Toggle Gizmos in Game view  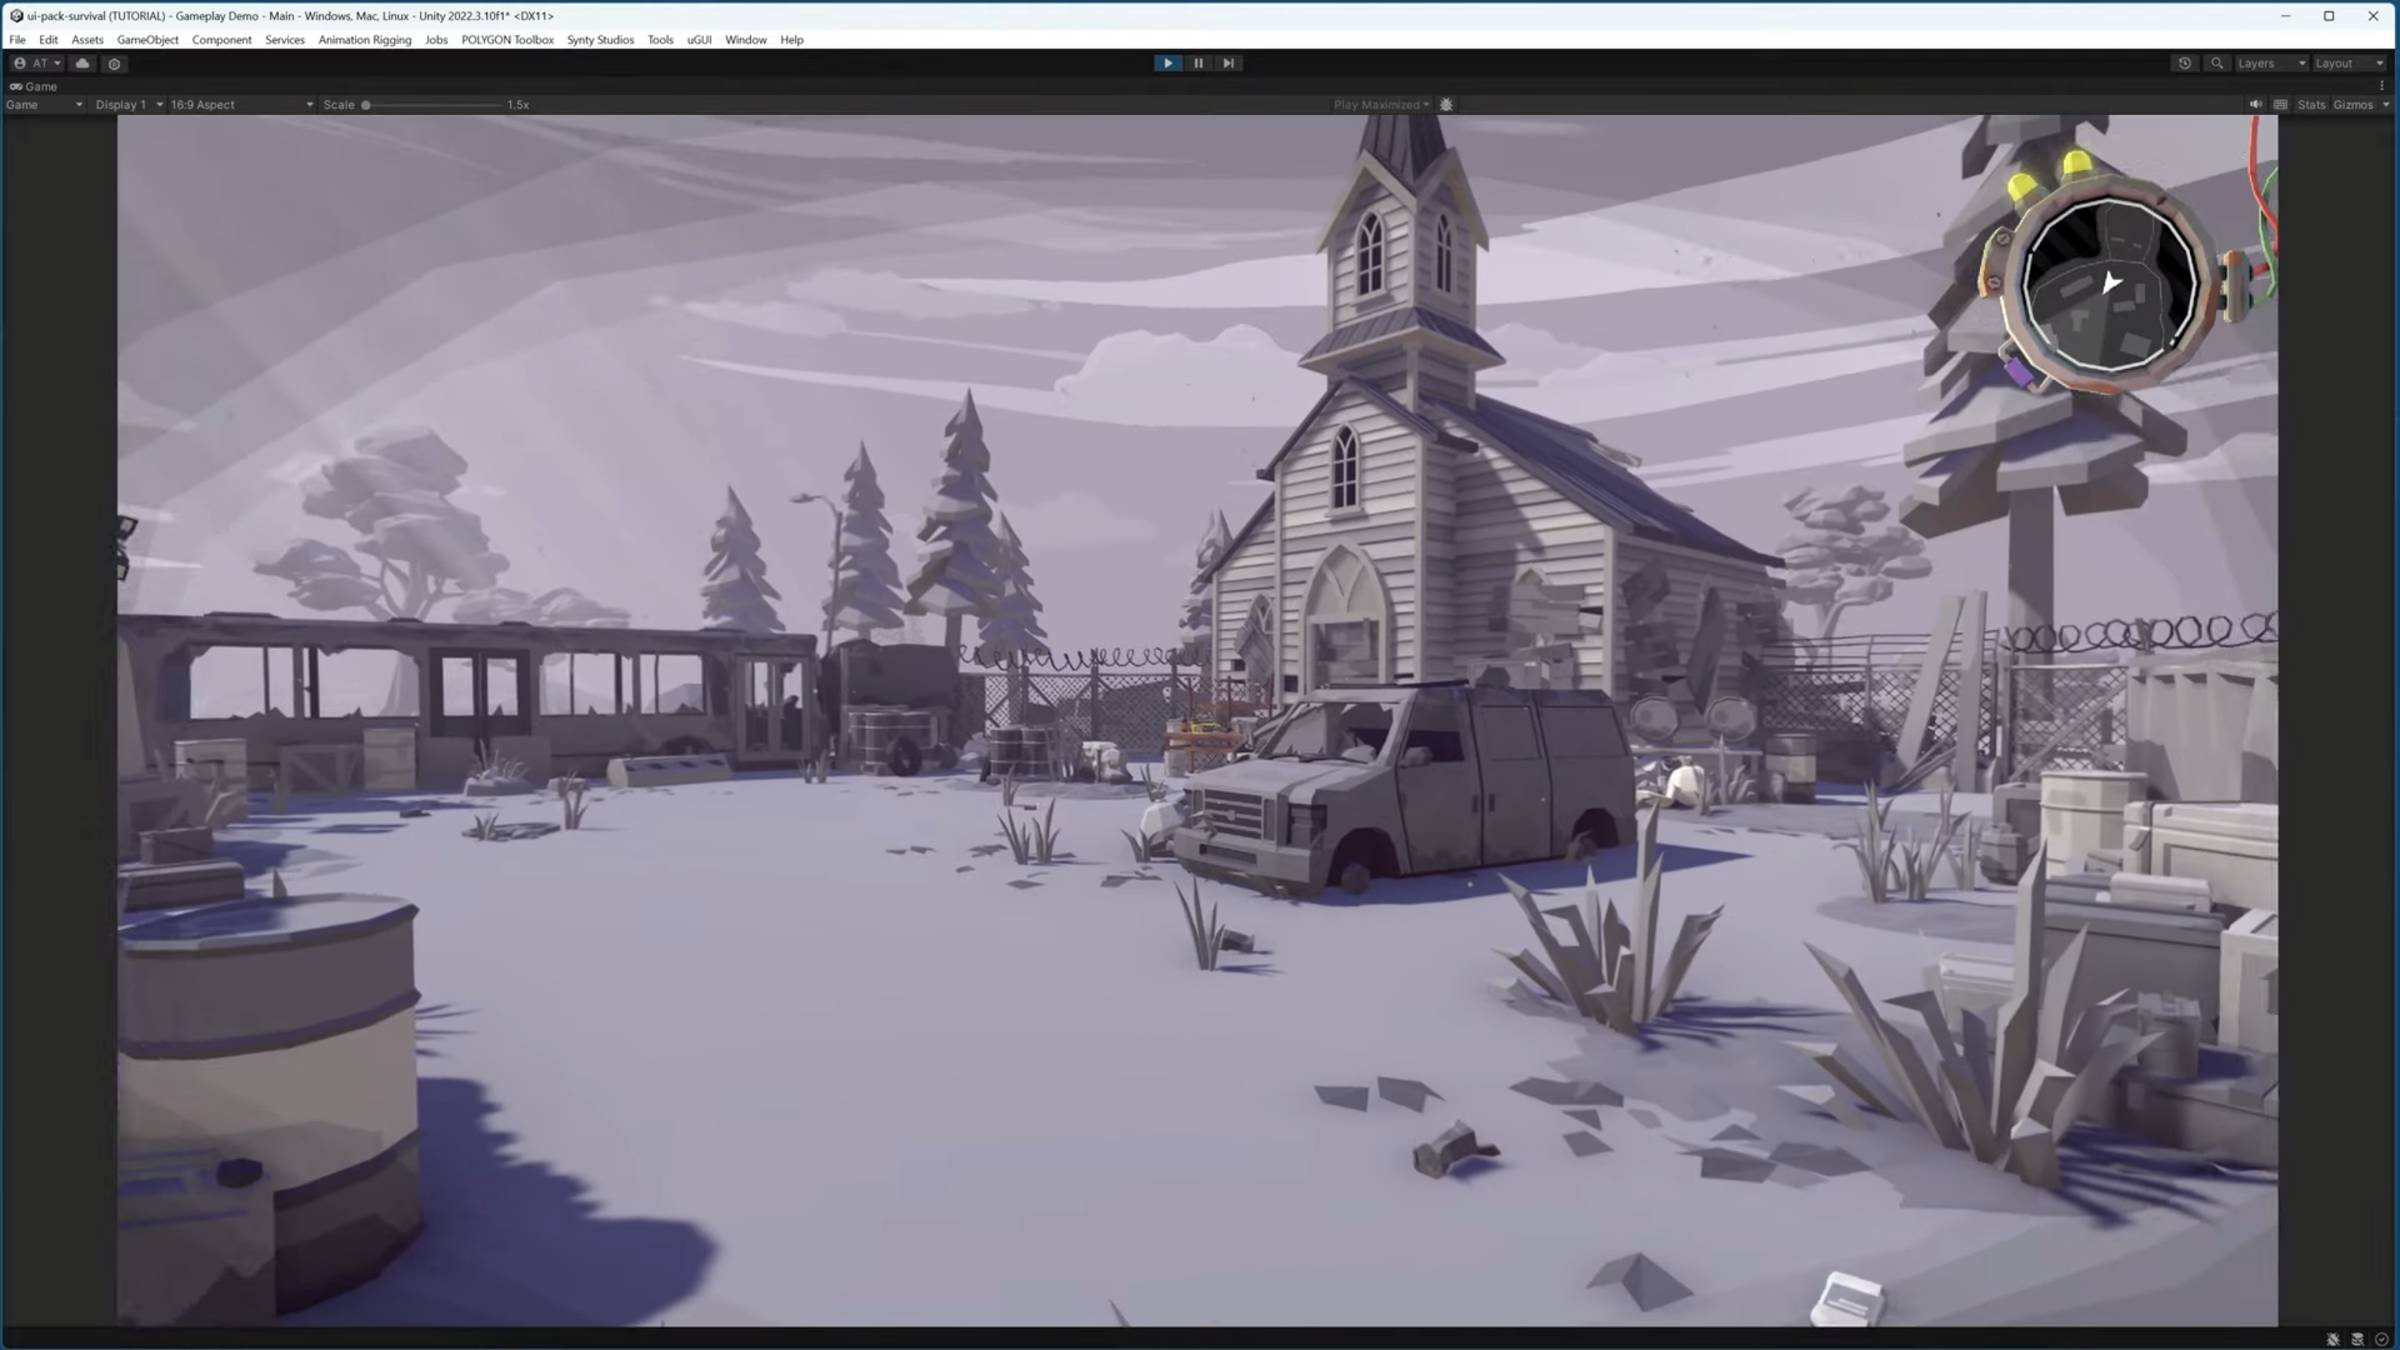click(2352, 104)
